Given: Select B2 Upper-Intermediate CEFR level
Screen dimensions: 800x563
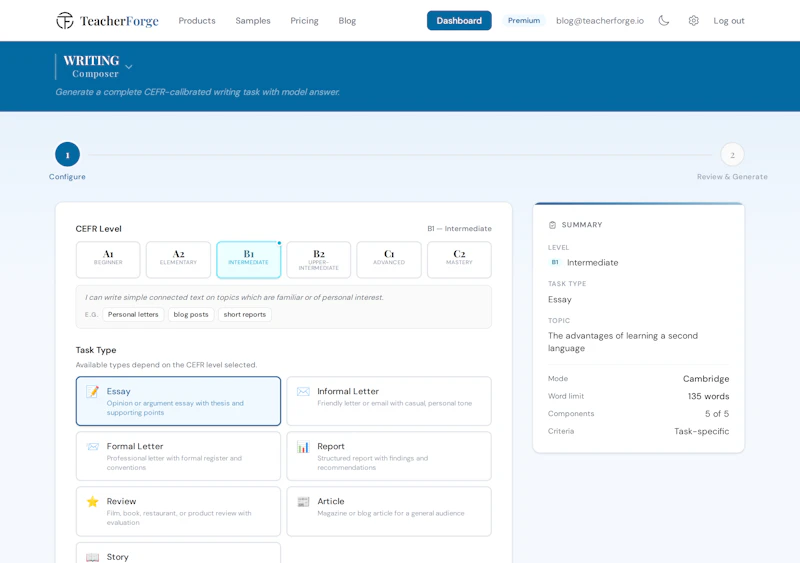Looking at the screenshot, I should pos(319,260).
